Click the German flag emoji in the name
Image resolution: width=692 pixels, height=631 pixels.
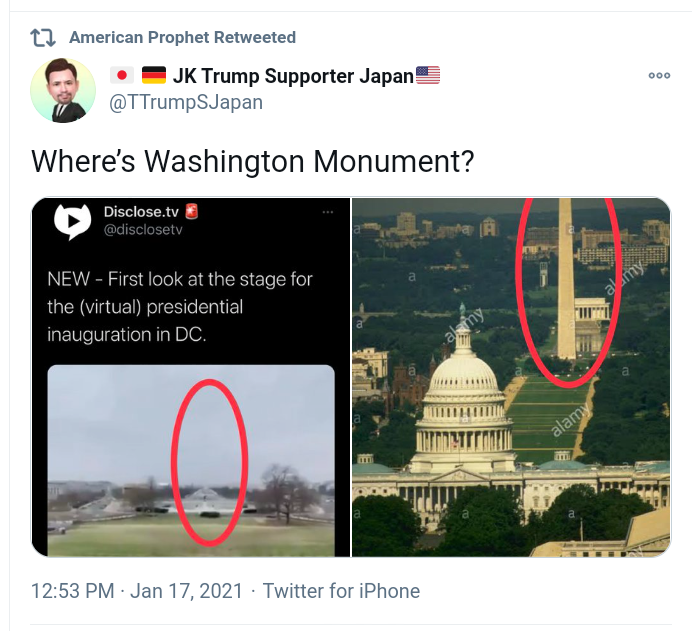pyautogui.click(x=153, y=76)
